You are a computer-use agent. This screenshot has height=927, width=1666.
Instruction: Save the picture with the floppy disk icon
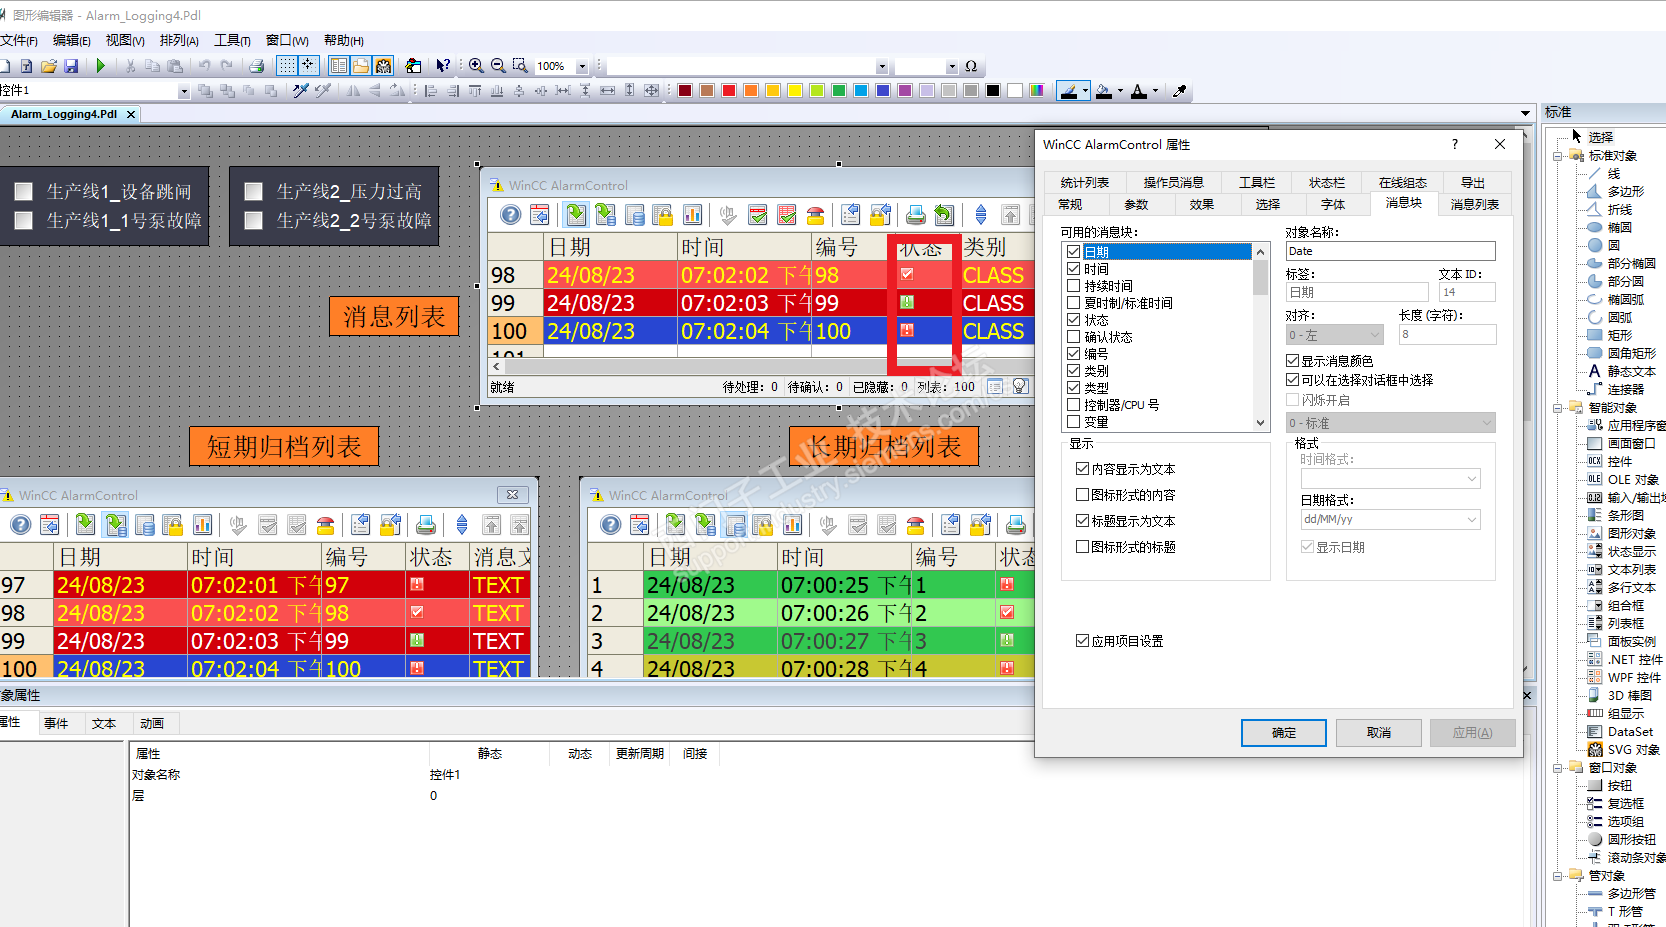pyautogui.click(x=71, y=66)
